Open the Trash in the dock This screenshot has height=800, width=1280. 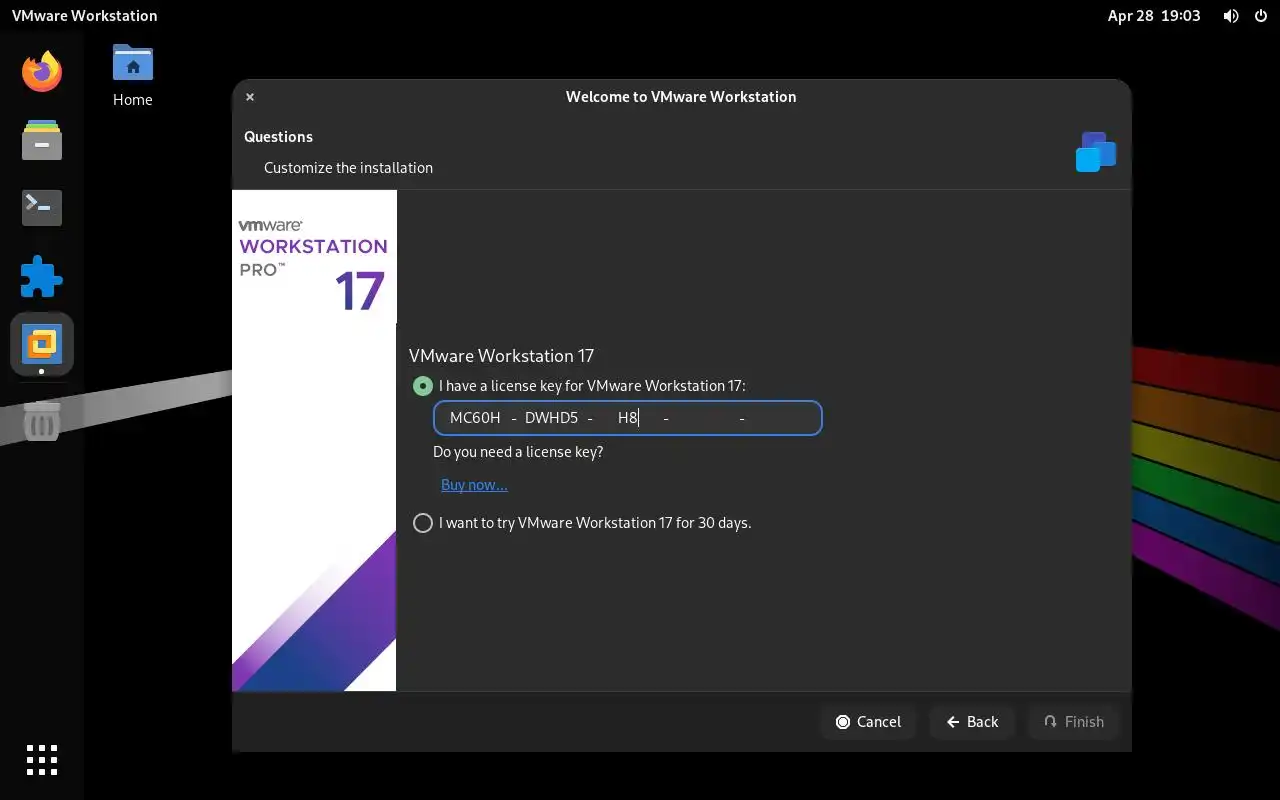(x=42, y=423)
